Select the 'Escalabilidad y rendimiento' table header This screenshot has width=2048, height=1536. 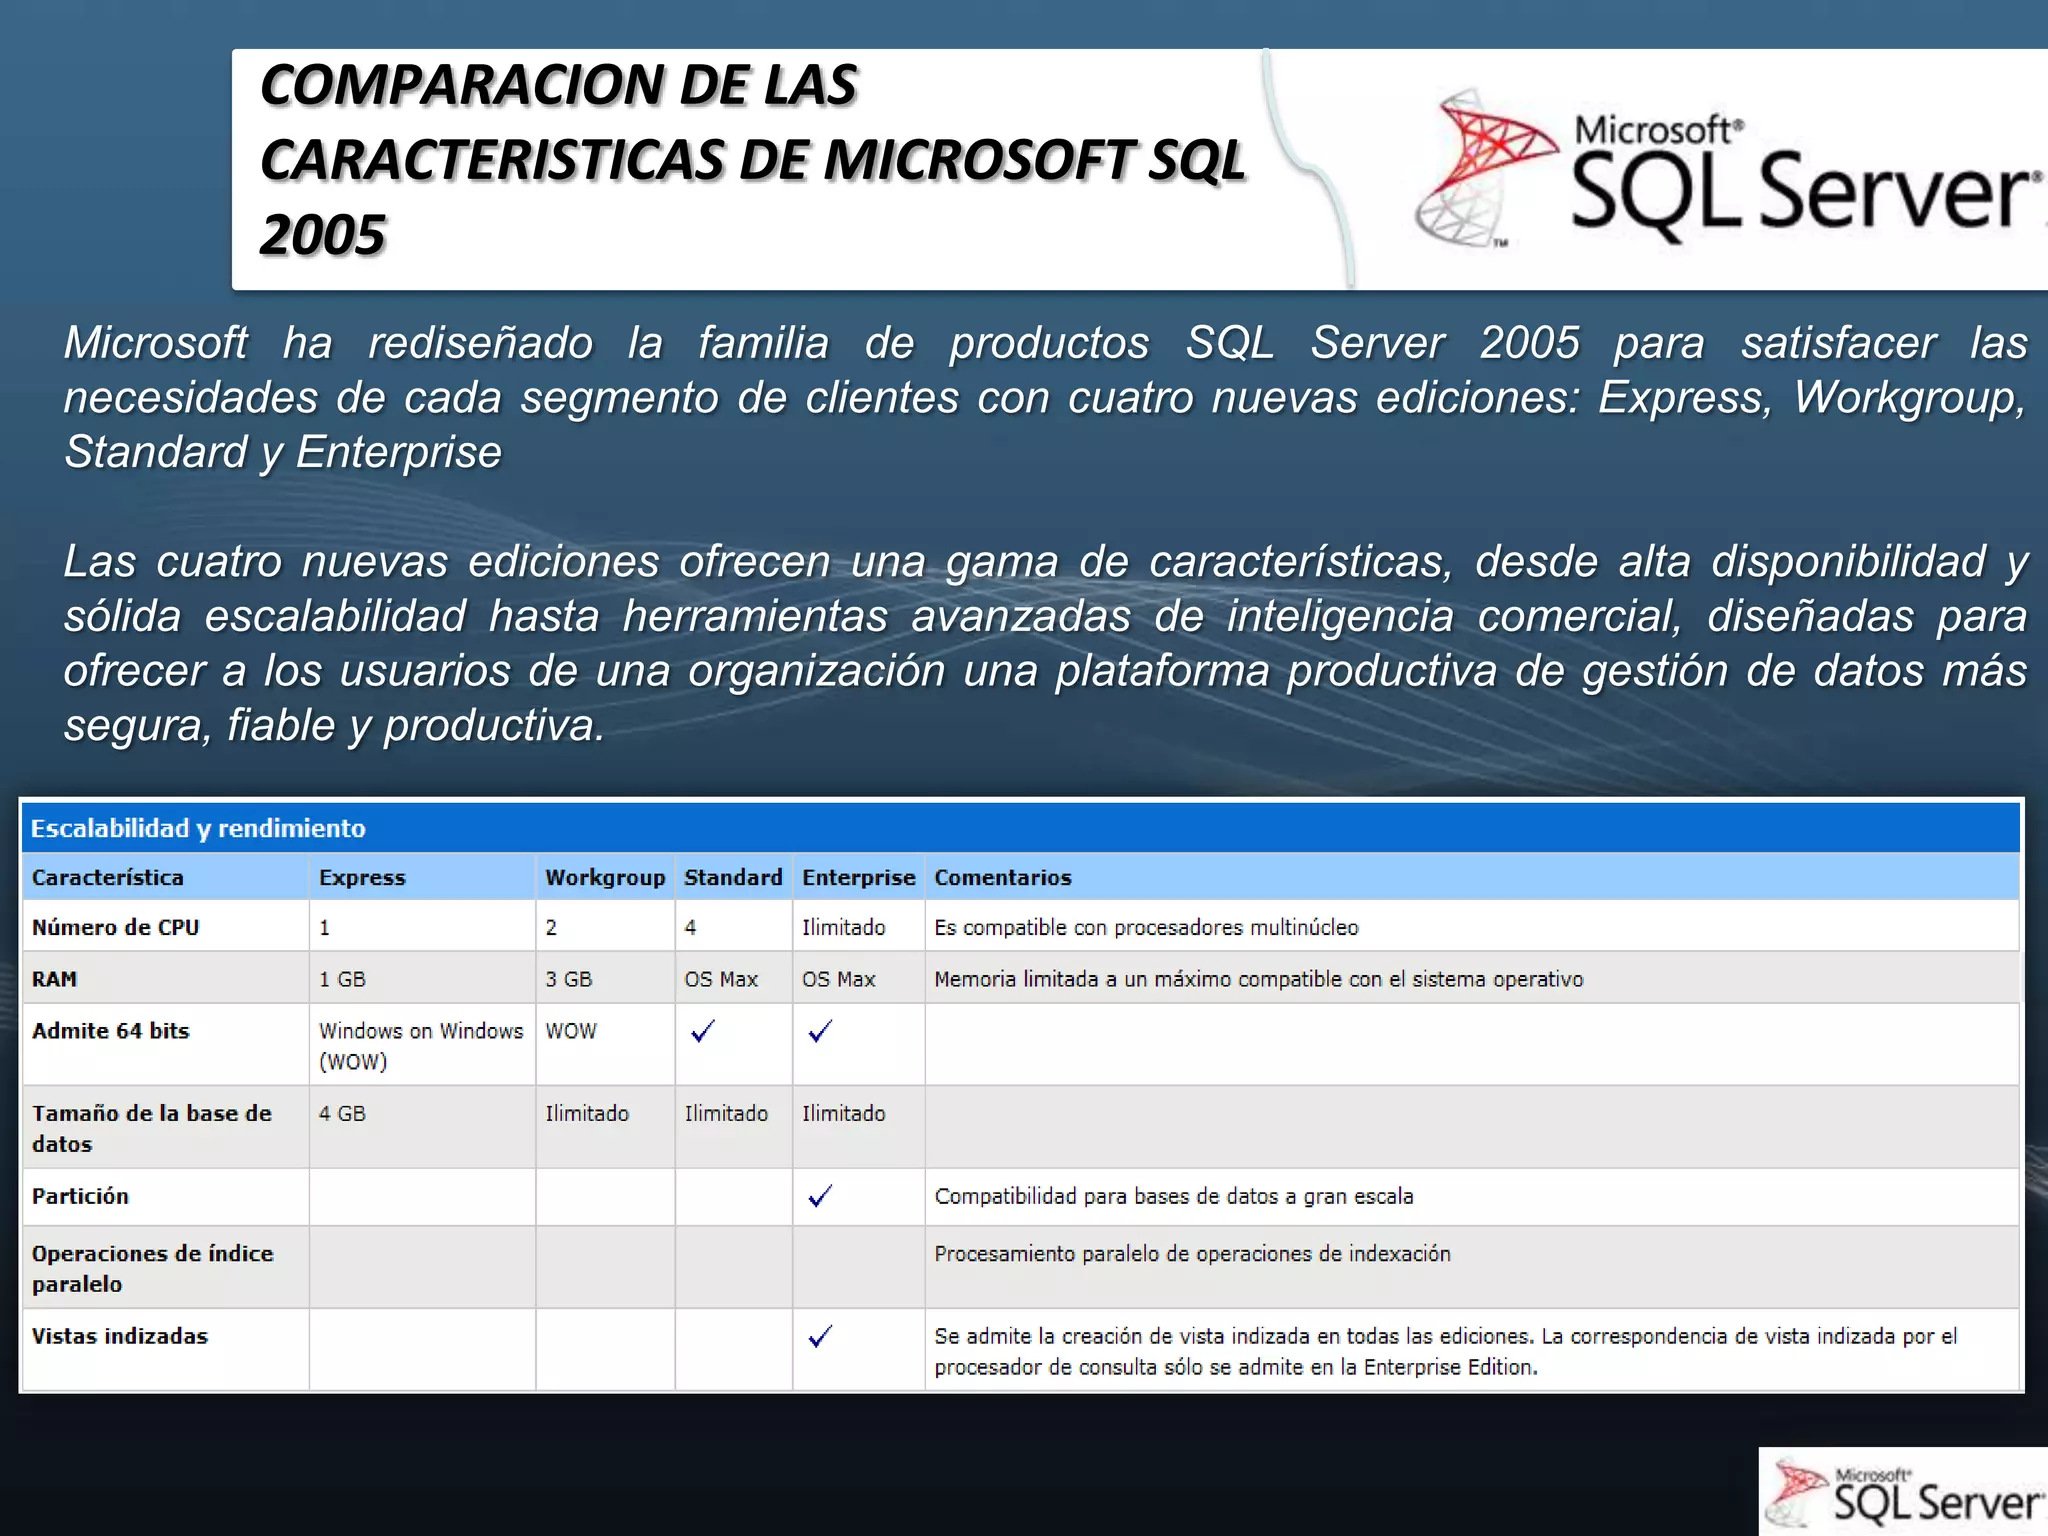point(198,828)
